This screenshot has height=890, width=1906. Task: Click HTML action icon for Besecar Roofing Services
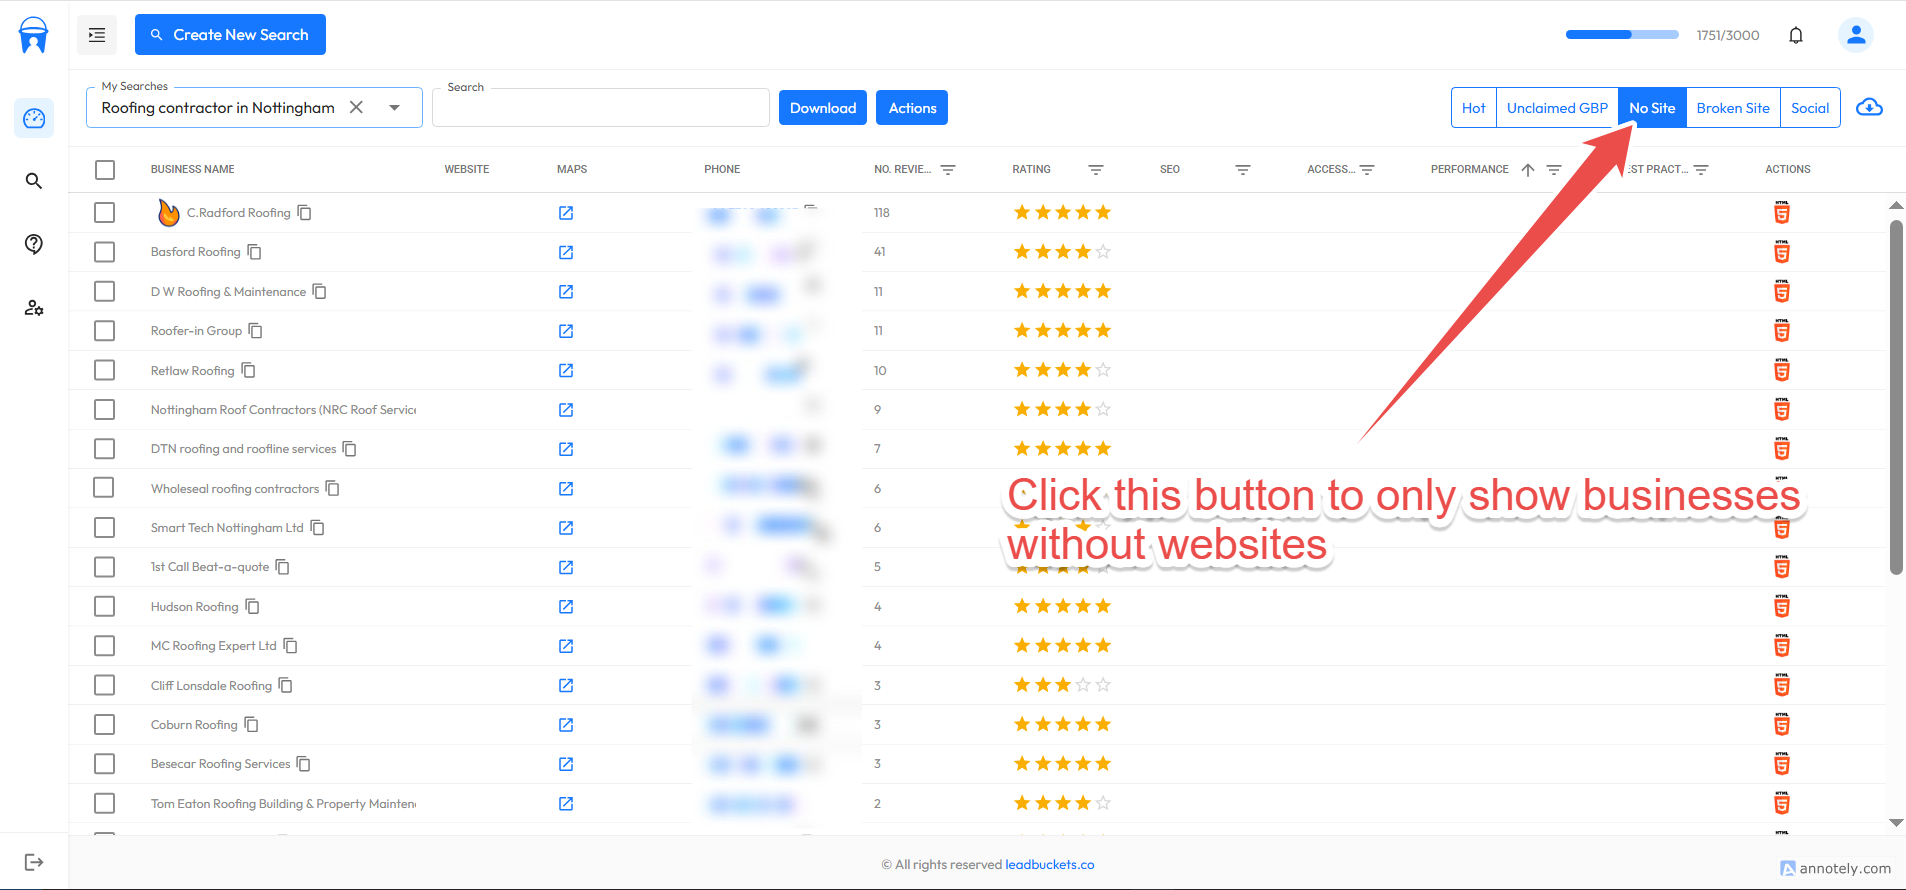click(x=1782, y=764)
